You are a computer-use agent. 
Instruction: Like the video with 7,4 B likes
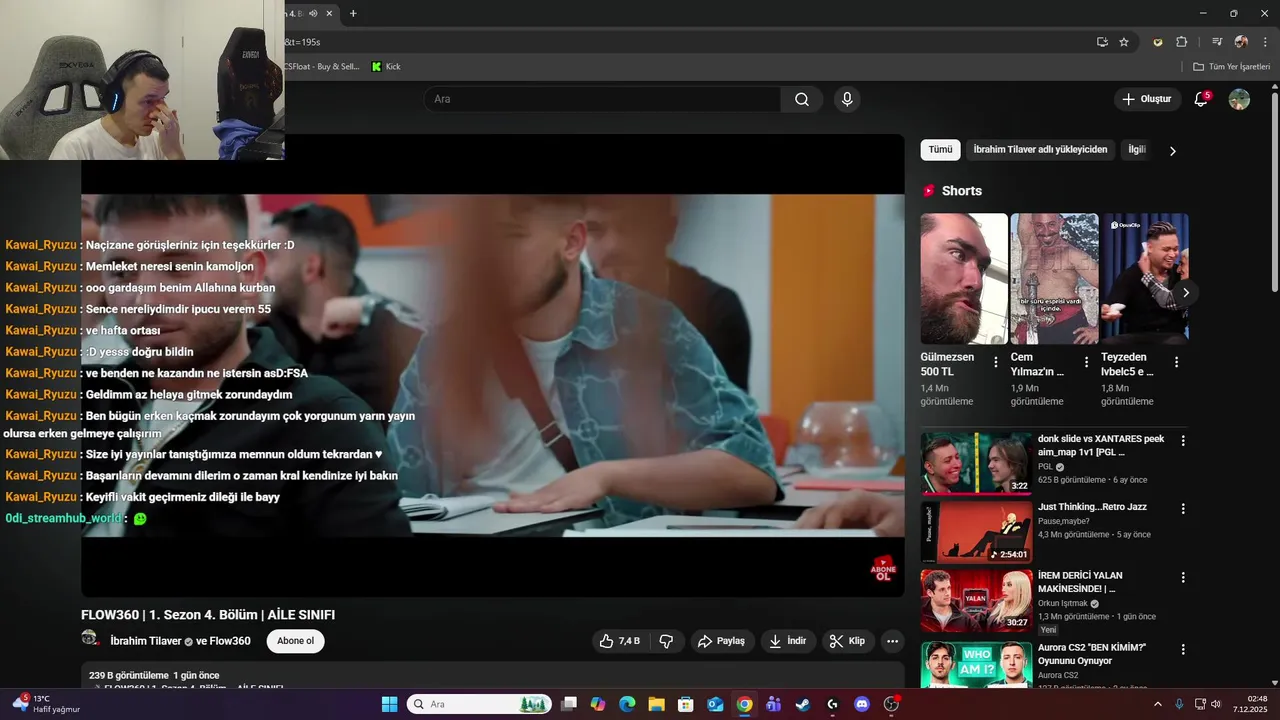pyautogui.click(x=619, y=641)
